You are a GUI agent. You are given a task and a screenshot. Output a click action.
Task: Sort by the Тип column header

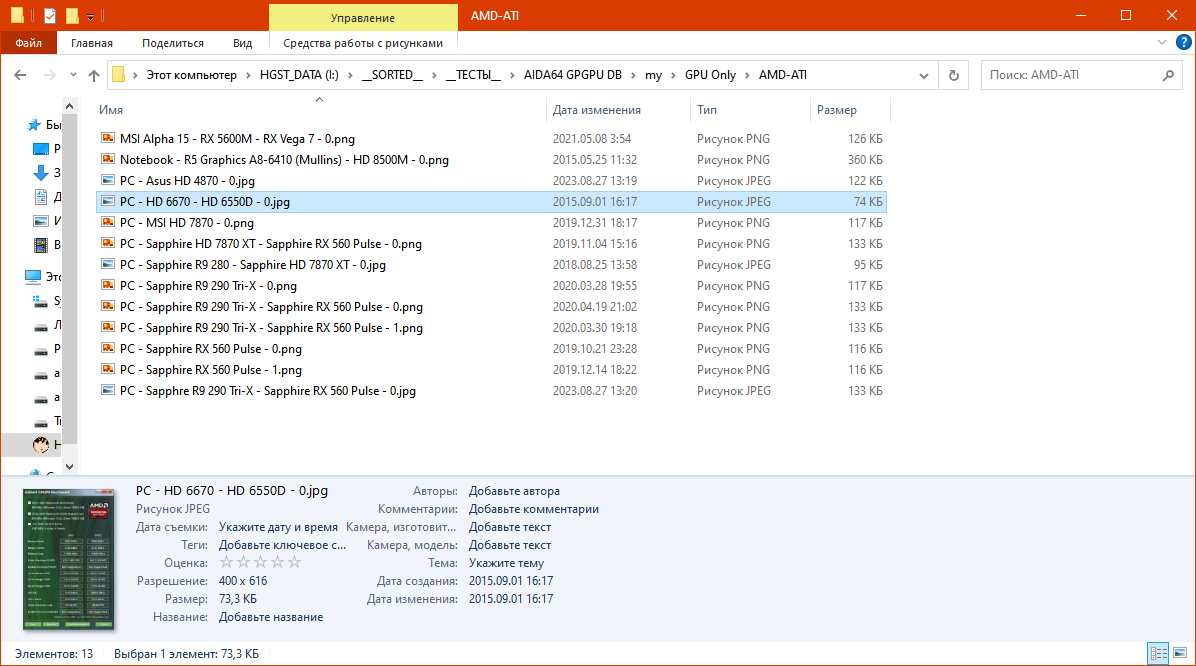pyautogui.click(x=751, y=110)
